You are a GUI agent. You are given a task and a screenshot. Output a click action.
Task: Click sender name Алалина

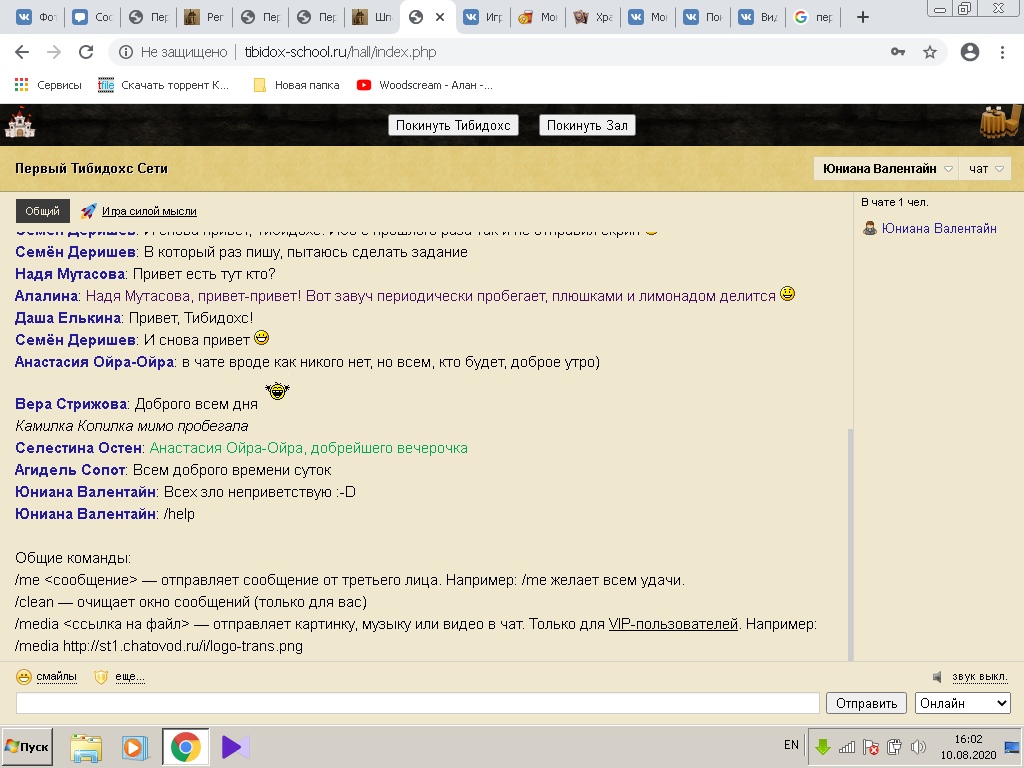click(x=46, y=296)
